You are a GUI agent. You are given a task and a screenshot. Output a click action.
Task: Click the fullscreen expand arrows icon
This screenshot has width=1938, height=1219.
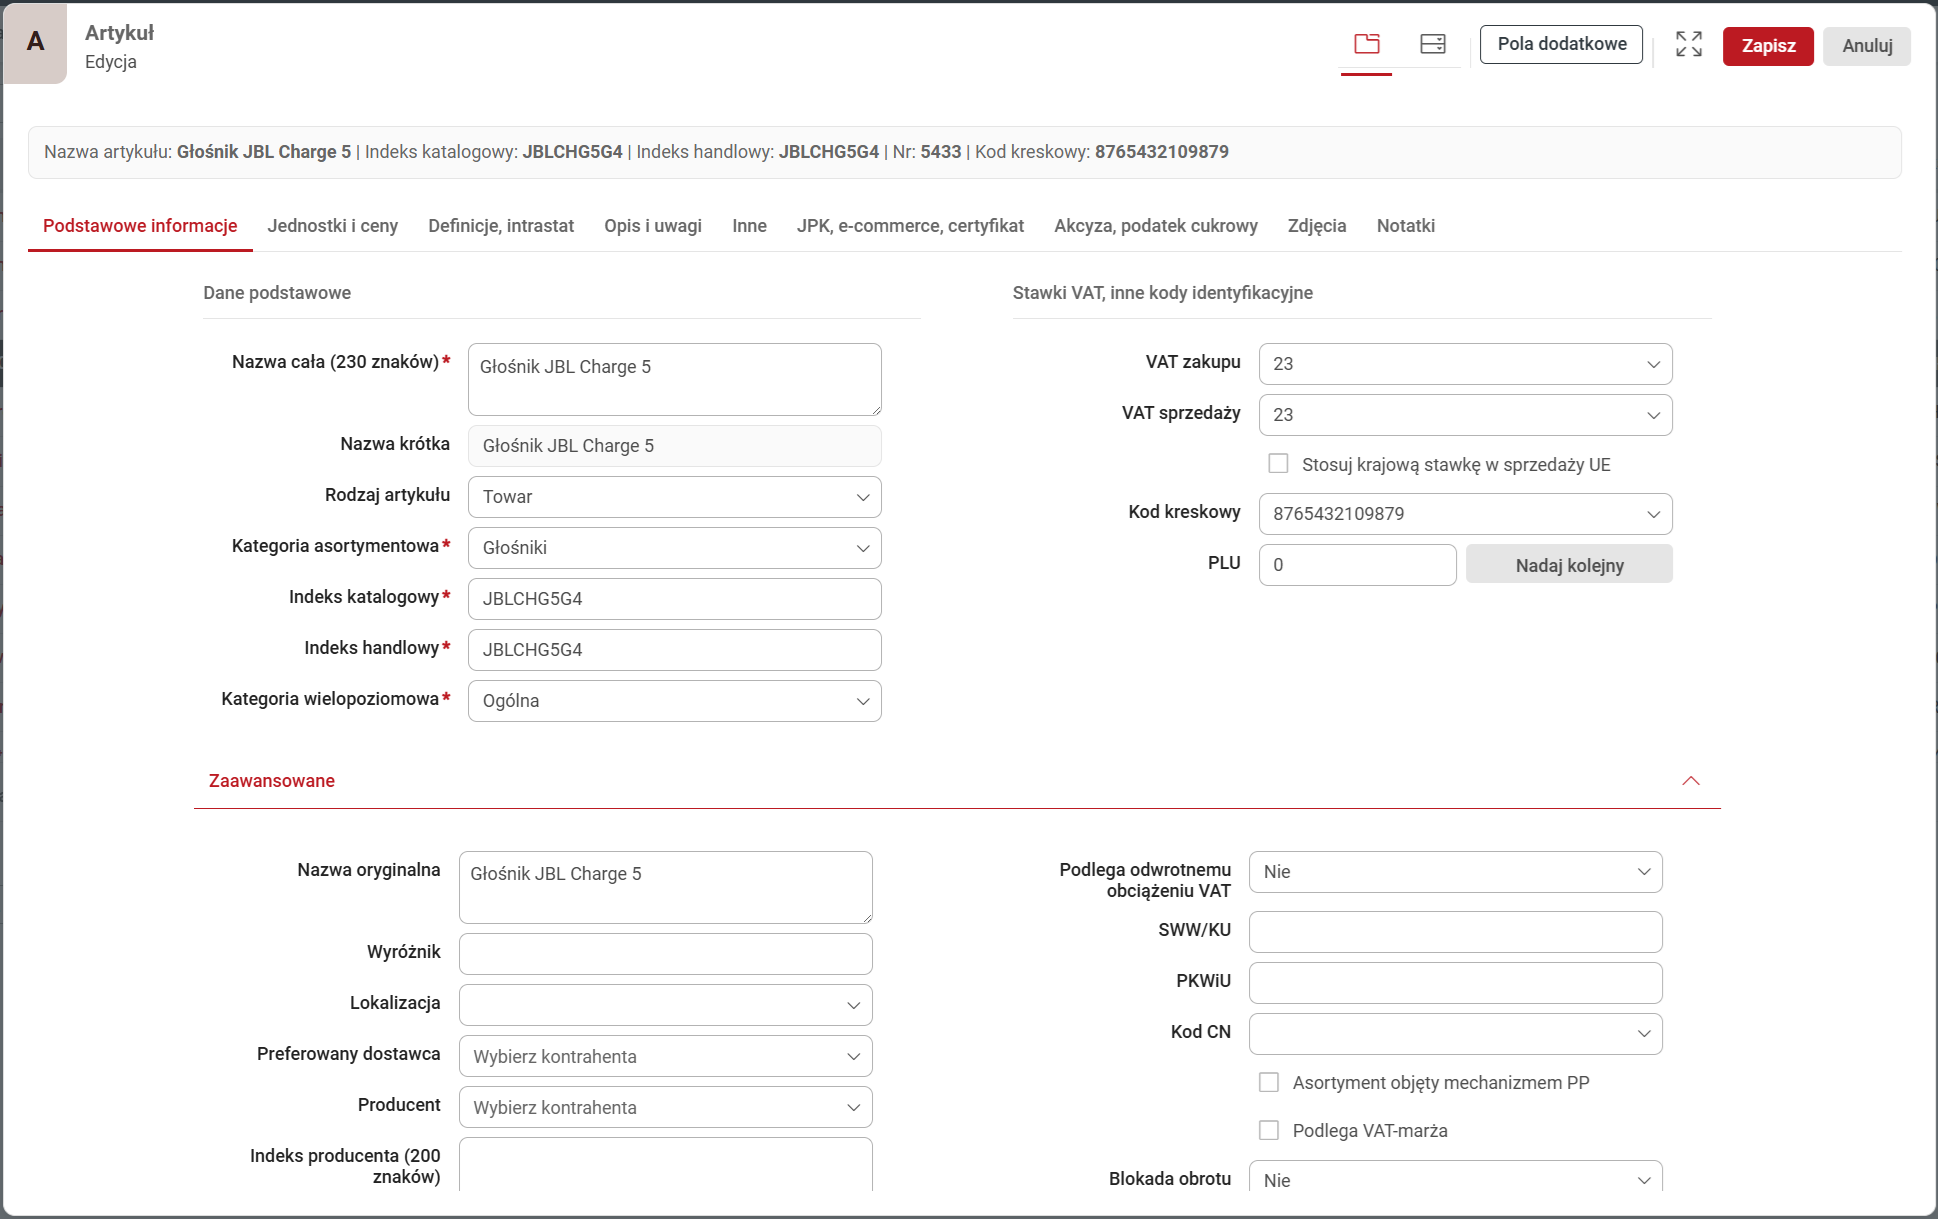pos(1688,44)
